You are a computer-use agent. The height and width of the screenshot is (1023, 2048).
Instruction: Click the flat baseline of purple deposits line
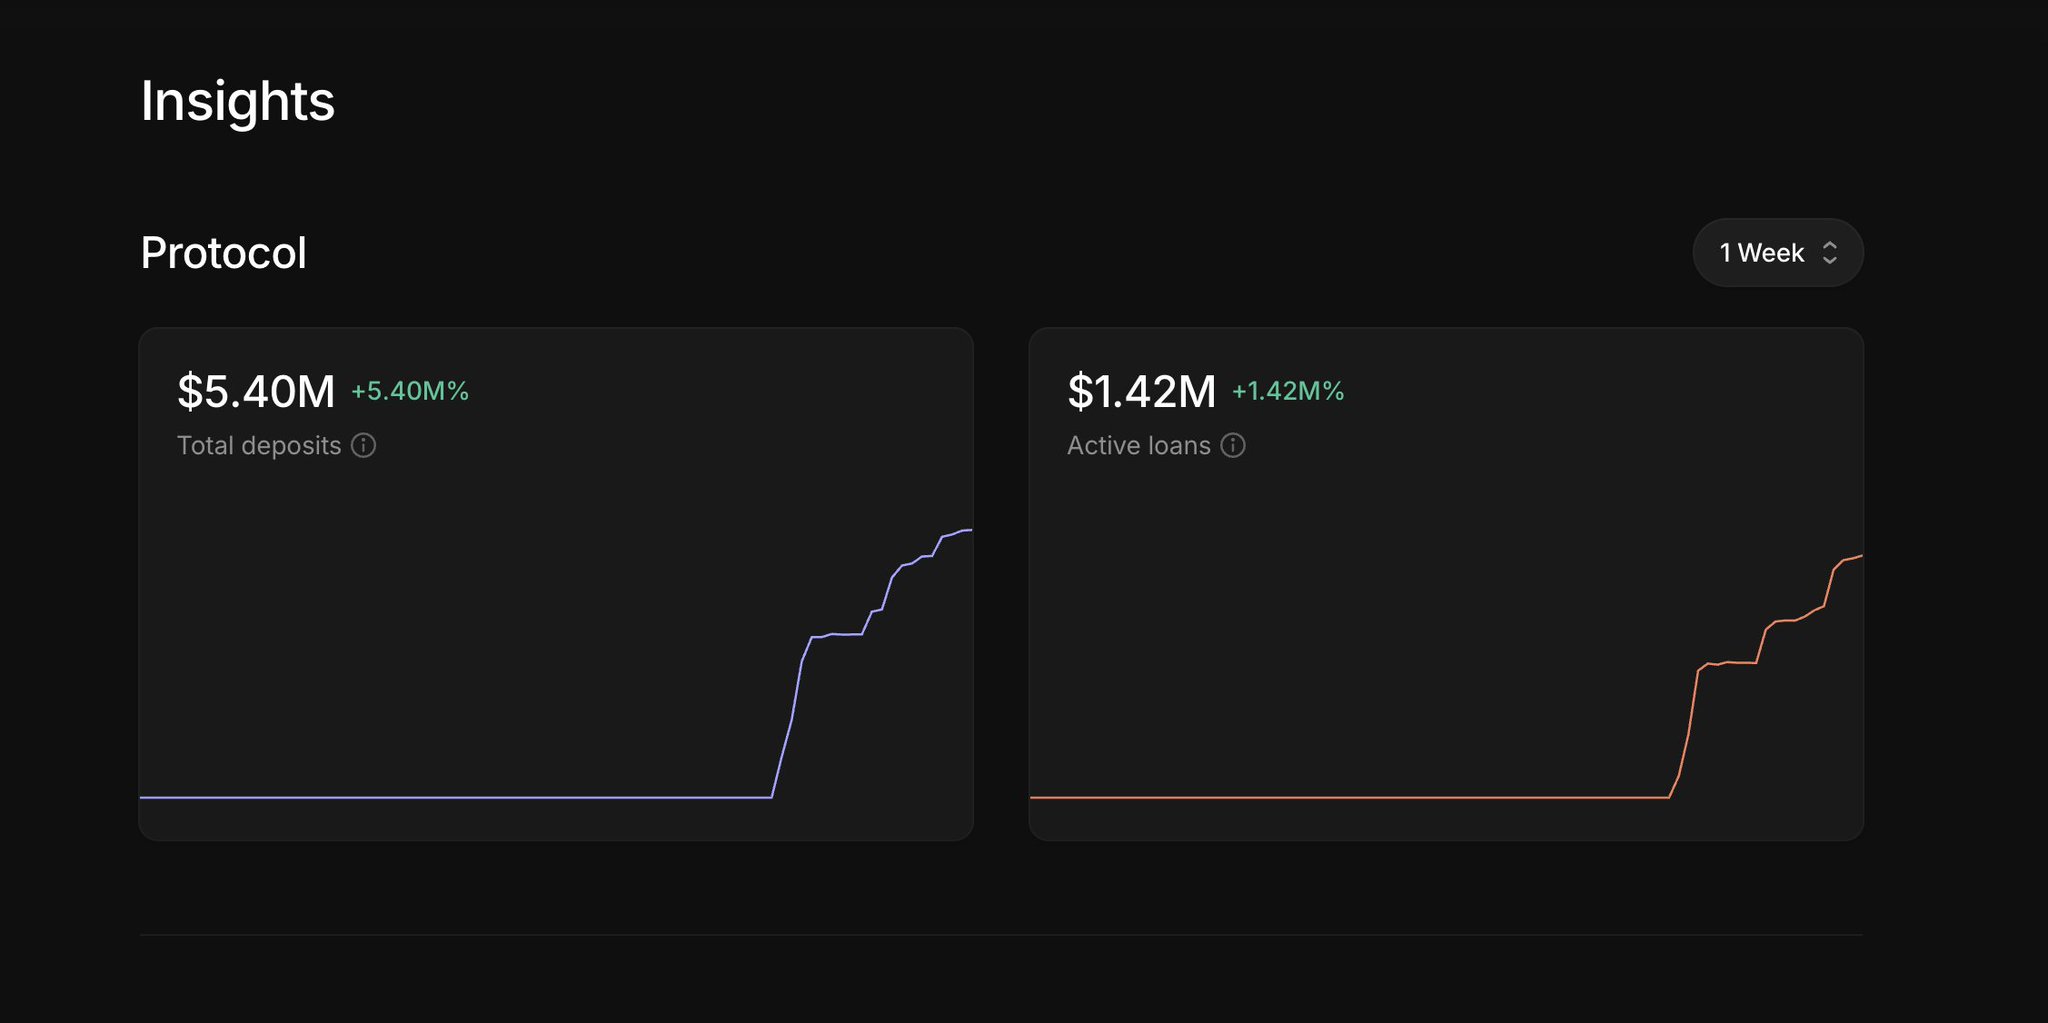450,797
